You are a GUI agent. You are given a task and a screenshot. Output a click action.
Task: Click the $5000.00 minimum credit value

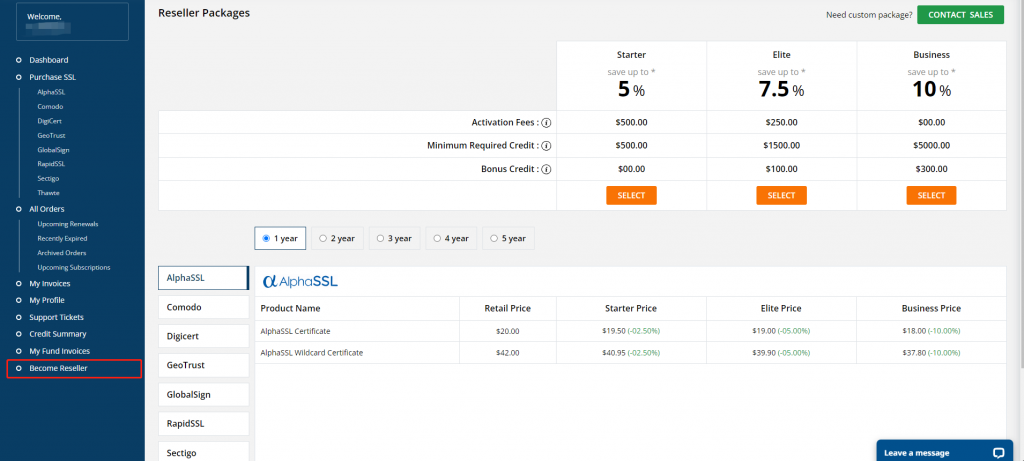tap(931, 146)
